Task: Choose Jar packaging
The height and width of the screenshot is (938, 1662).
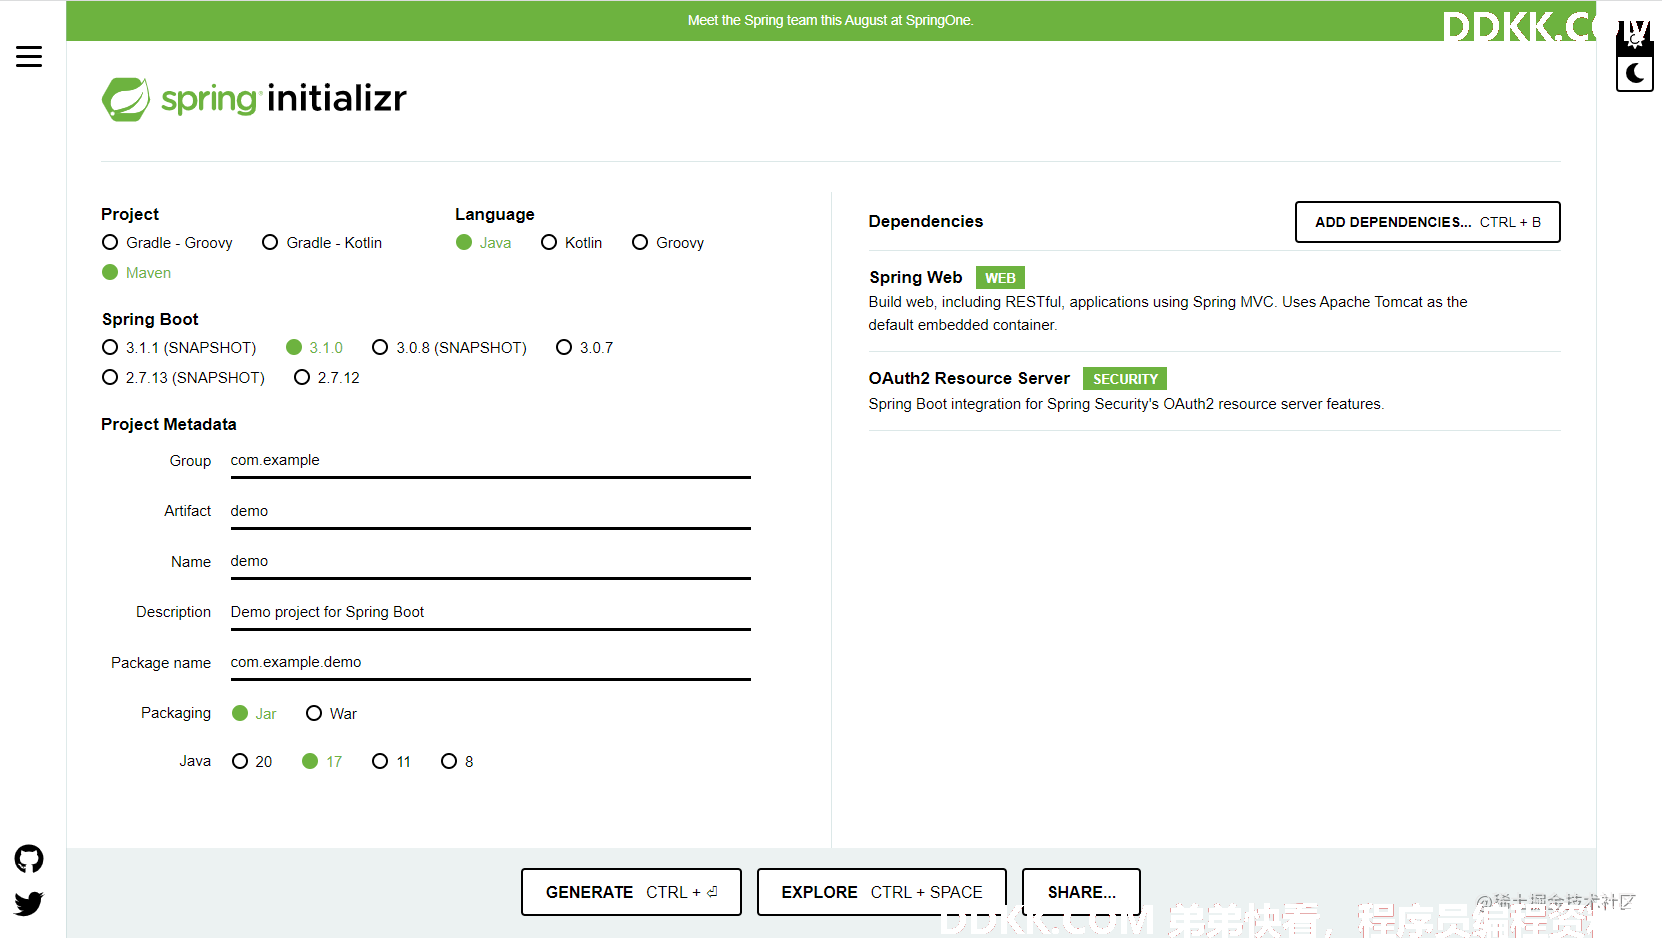Action: pyautogui.click(x=254, y=714)
